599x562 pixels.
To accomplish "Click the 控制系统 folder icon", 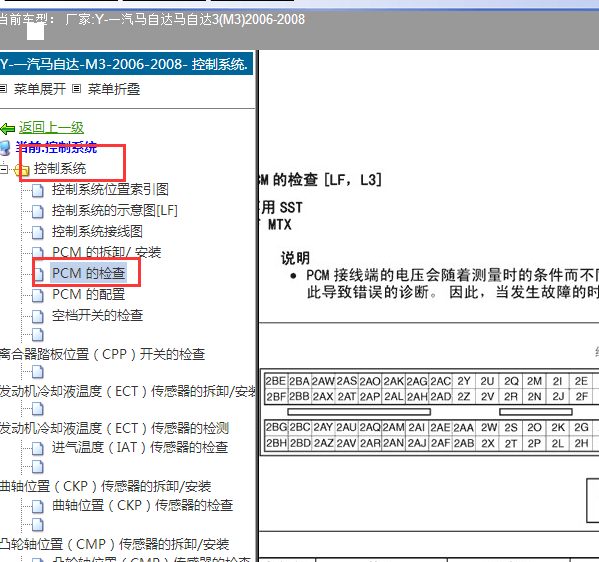I will (22, 170).
